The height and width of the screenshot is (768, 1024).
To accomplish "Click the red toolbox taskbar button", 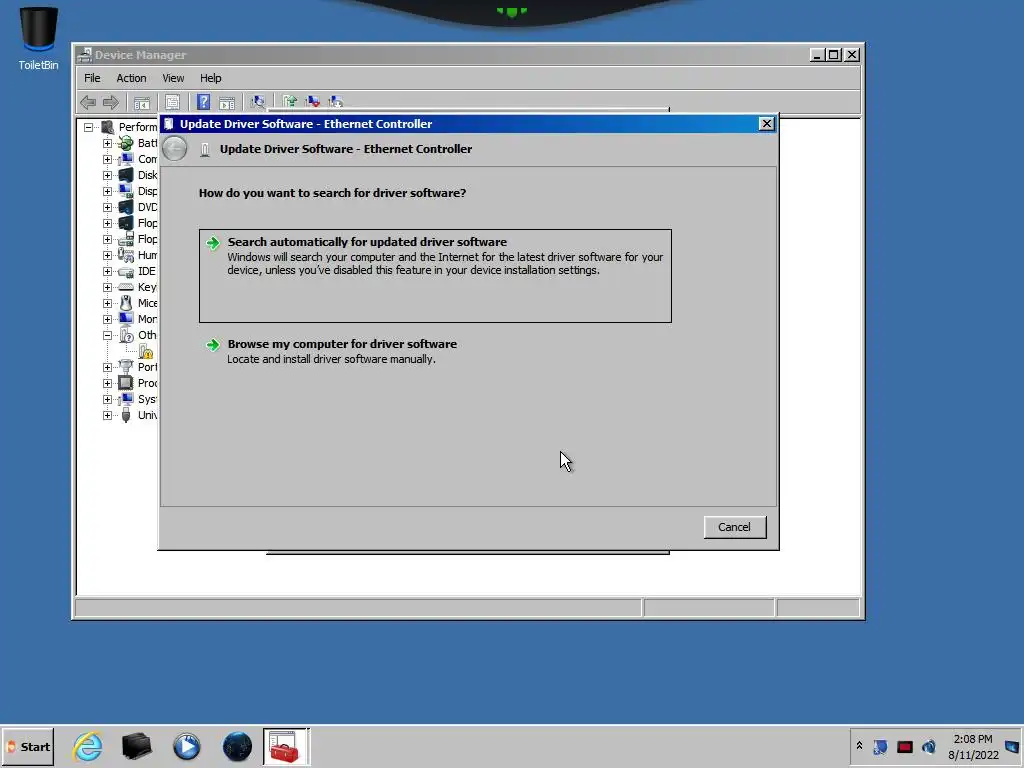I will 285,746.
